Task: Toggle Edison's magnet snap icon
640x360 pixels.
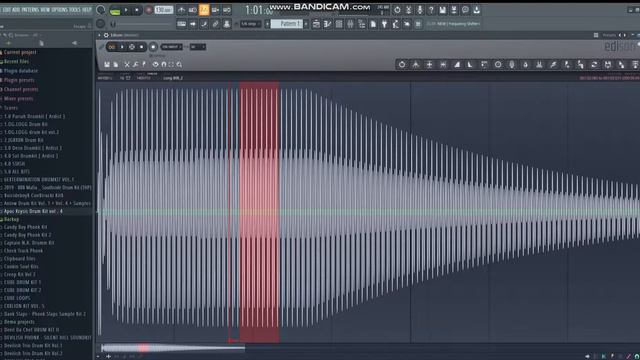Action: (164, 64)
